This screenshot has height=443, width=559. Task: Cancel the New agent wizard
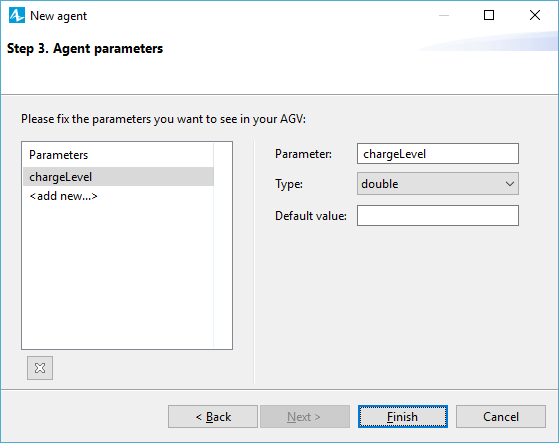coord(501,416)
